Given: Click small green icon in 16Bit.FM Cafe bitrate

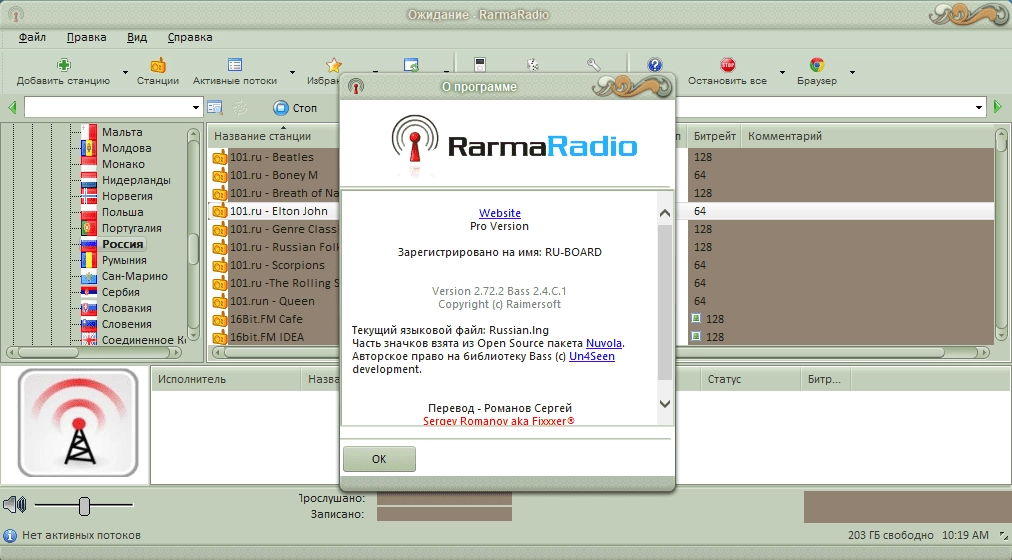Looking at the screenshot, I should pos(696,319).
